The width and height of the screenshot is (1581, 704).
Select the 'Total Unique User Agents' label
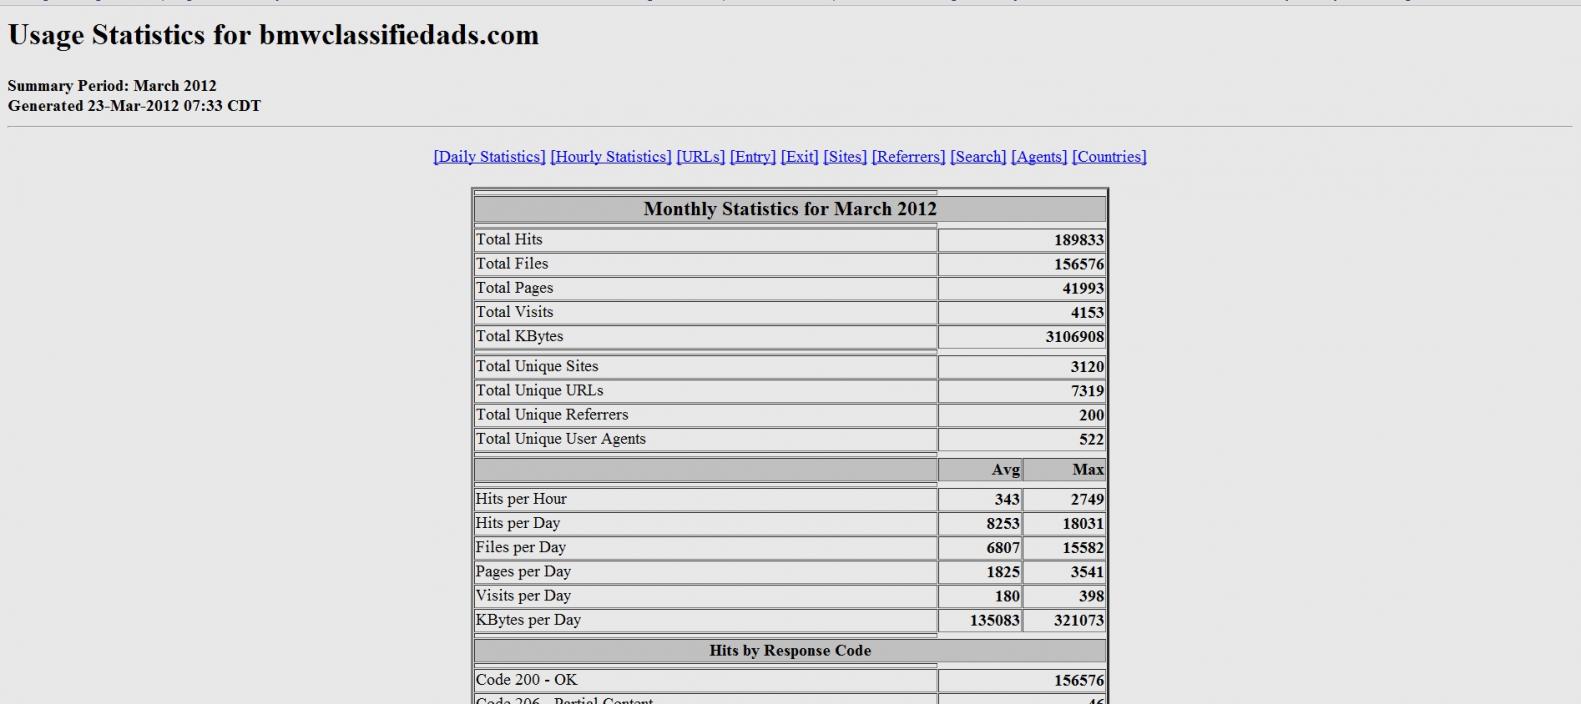[x=561, y=439]
